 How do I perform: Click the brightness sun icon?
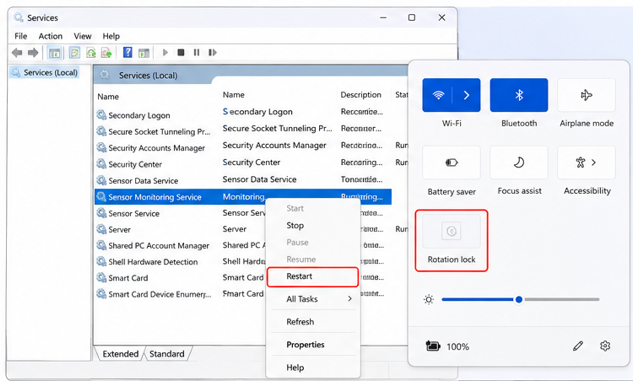[x=429, y=299]
